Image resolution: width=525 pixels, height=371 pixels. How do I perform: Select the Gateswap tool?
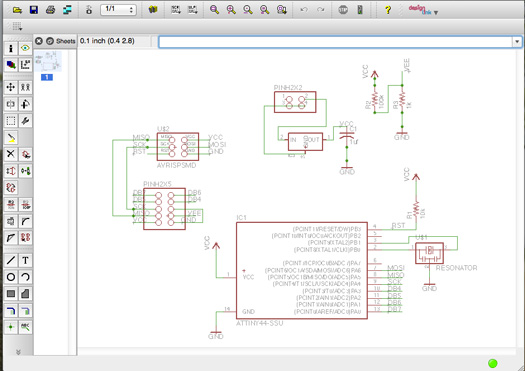point(25,171)
